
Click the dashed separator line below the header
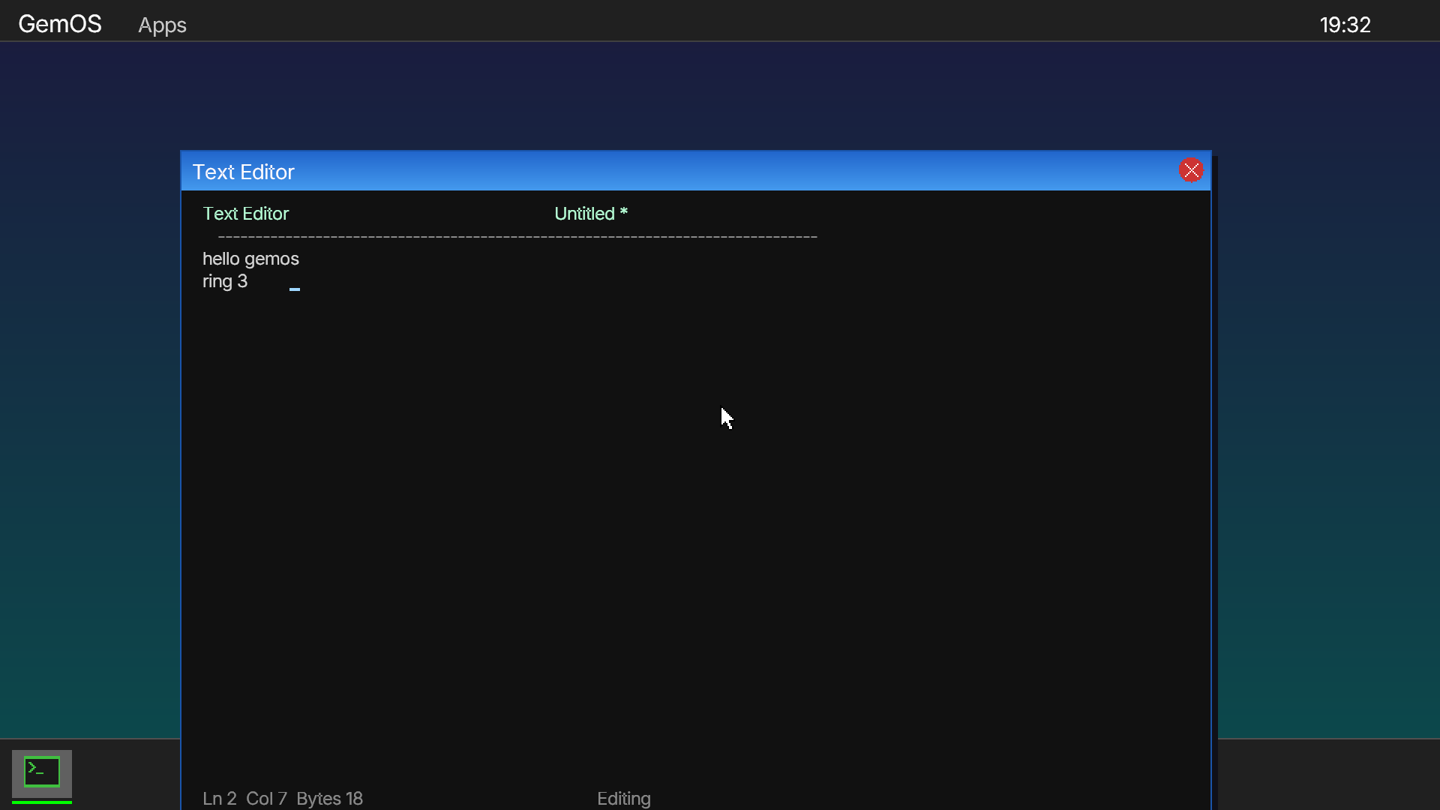coord(517,237)
